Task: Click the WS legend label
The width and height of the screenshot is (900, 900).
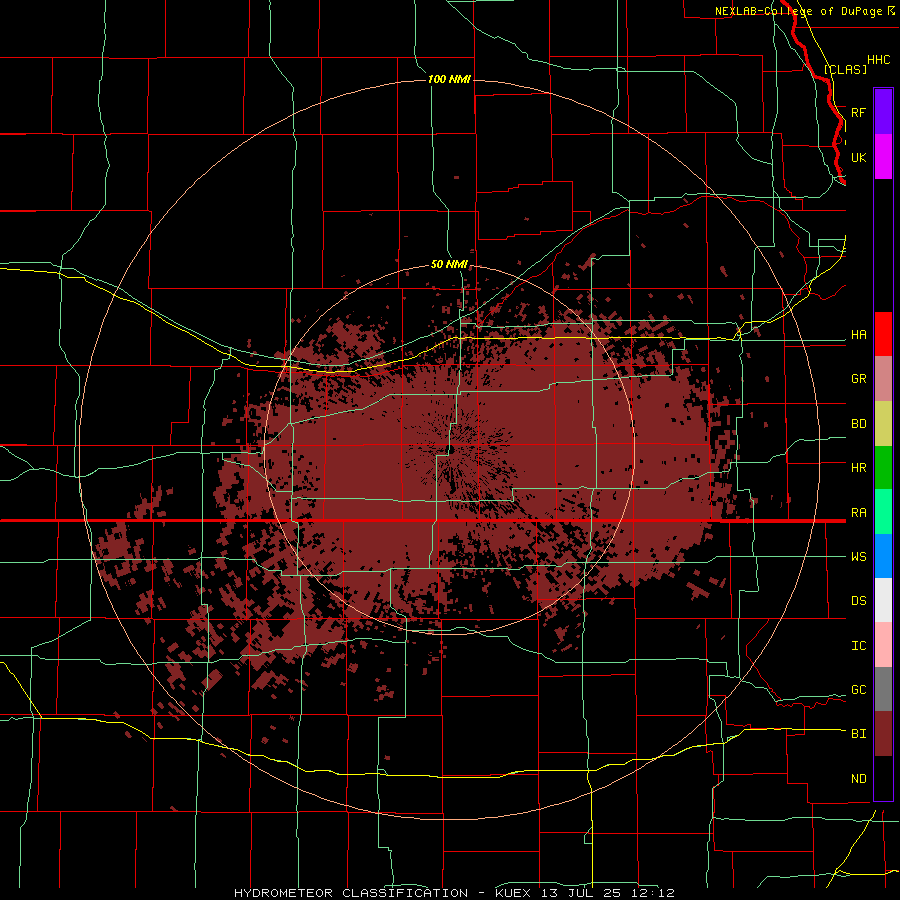Action: tap(858, 556)
